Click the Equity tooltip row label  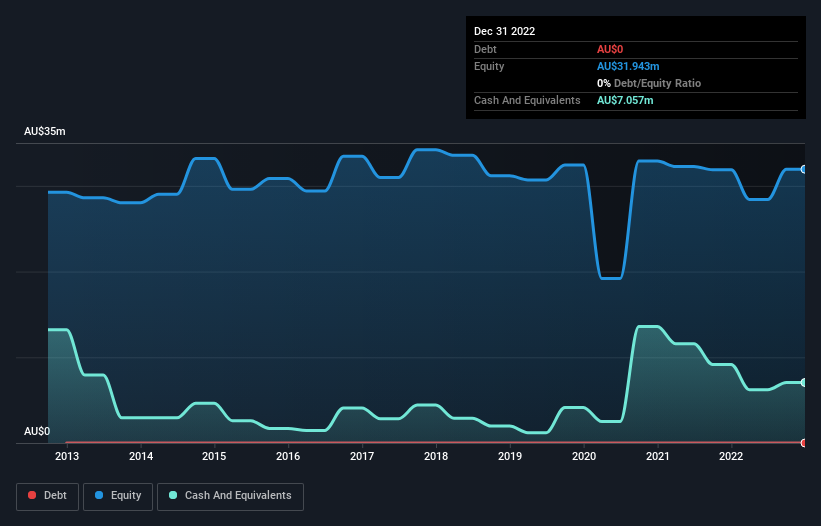tap(489, 66)
